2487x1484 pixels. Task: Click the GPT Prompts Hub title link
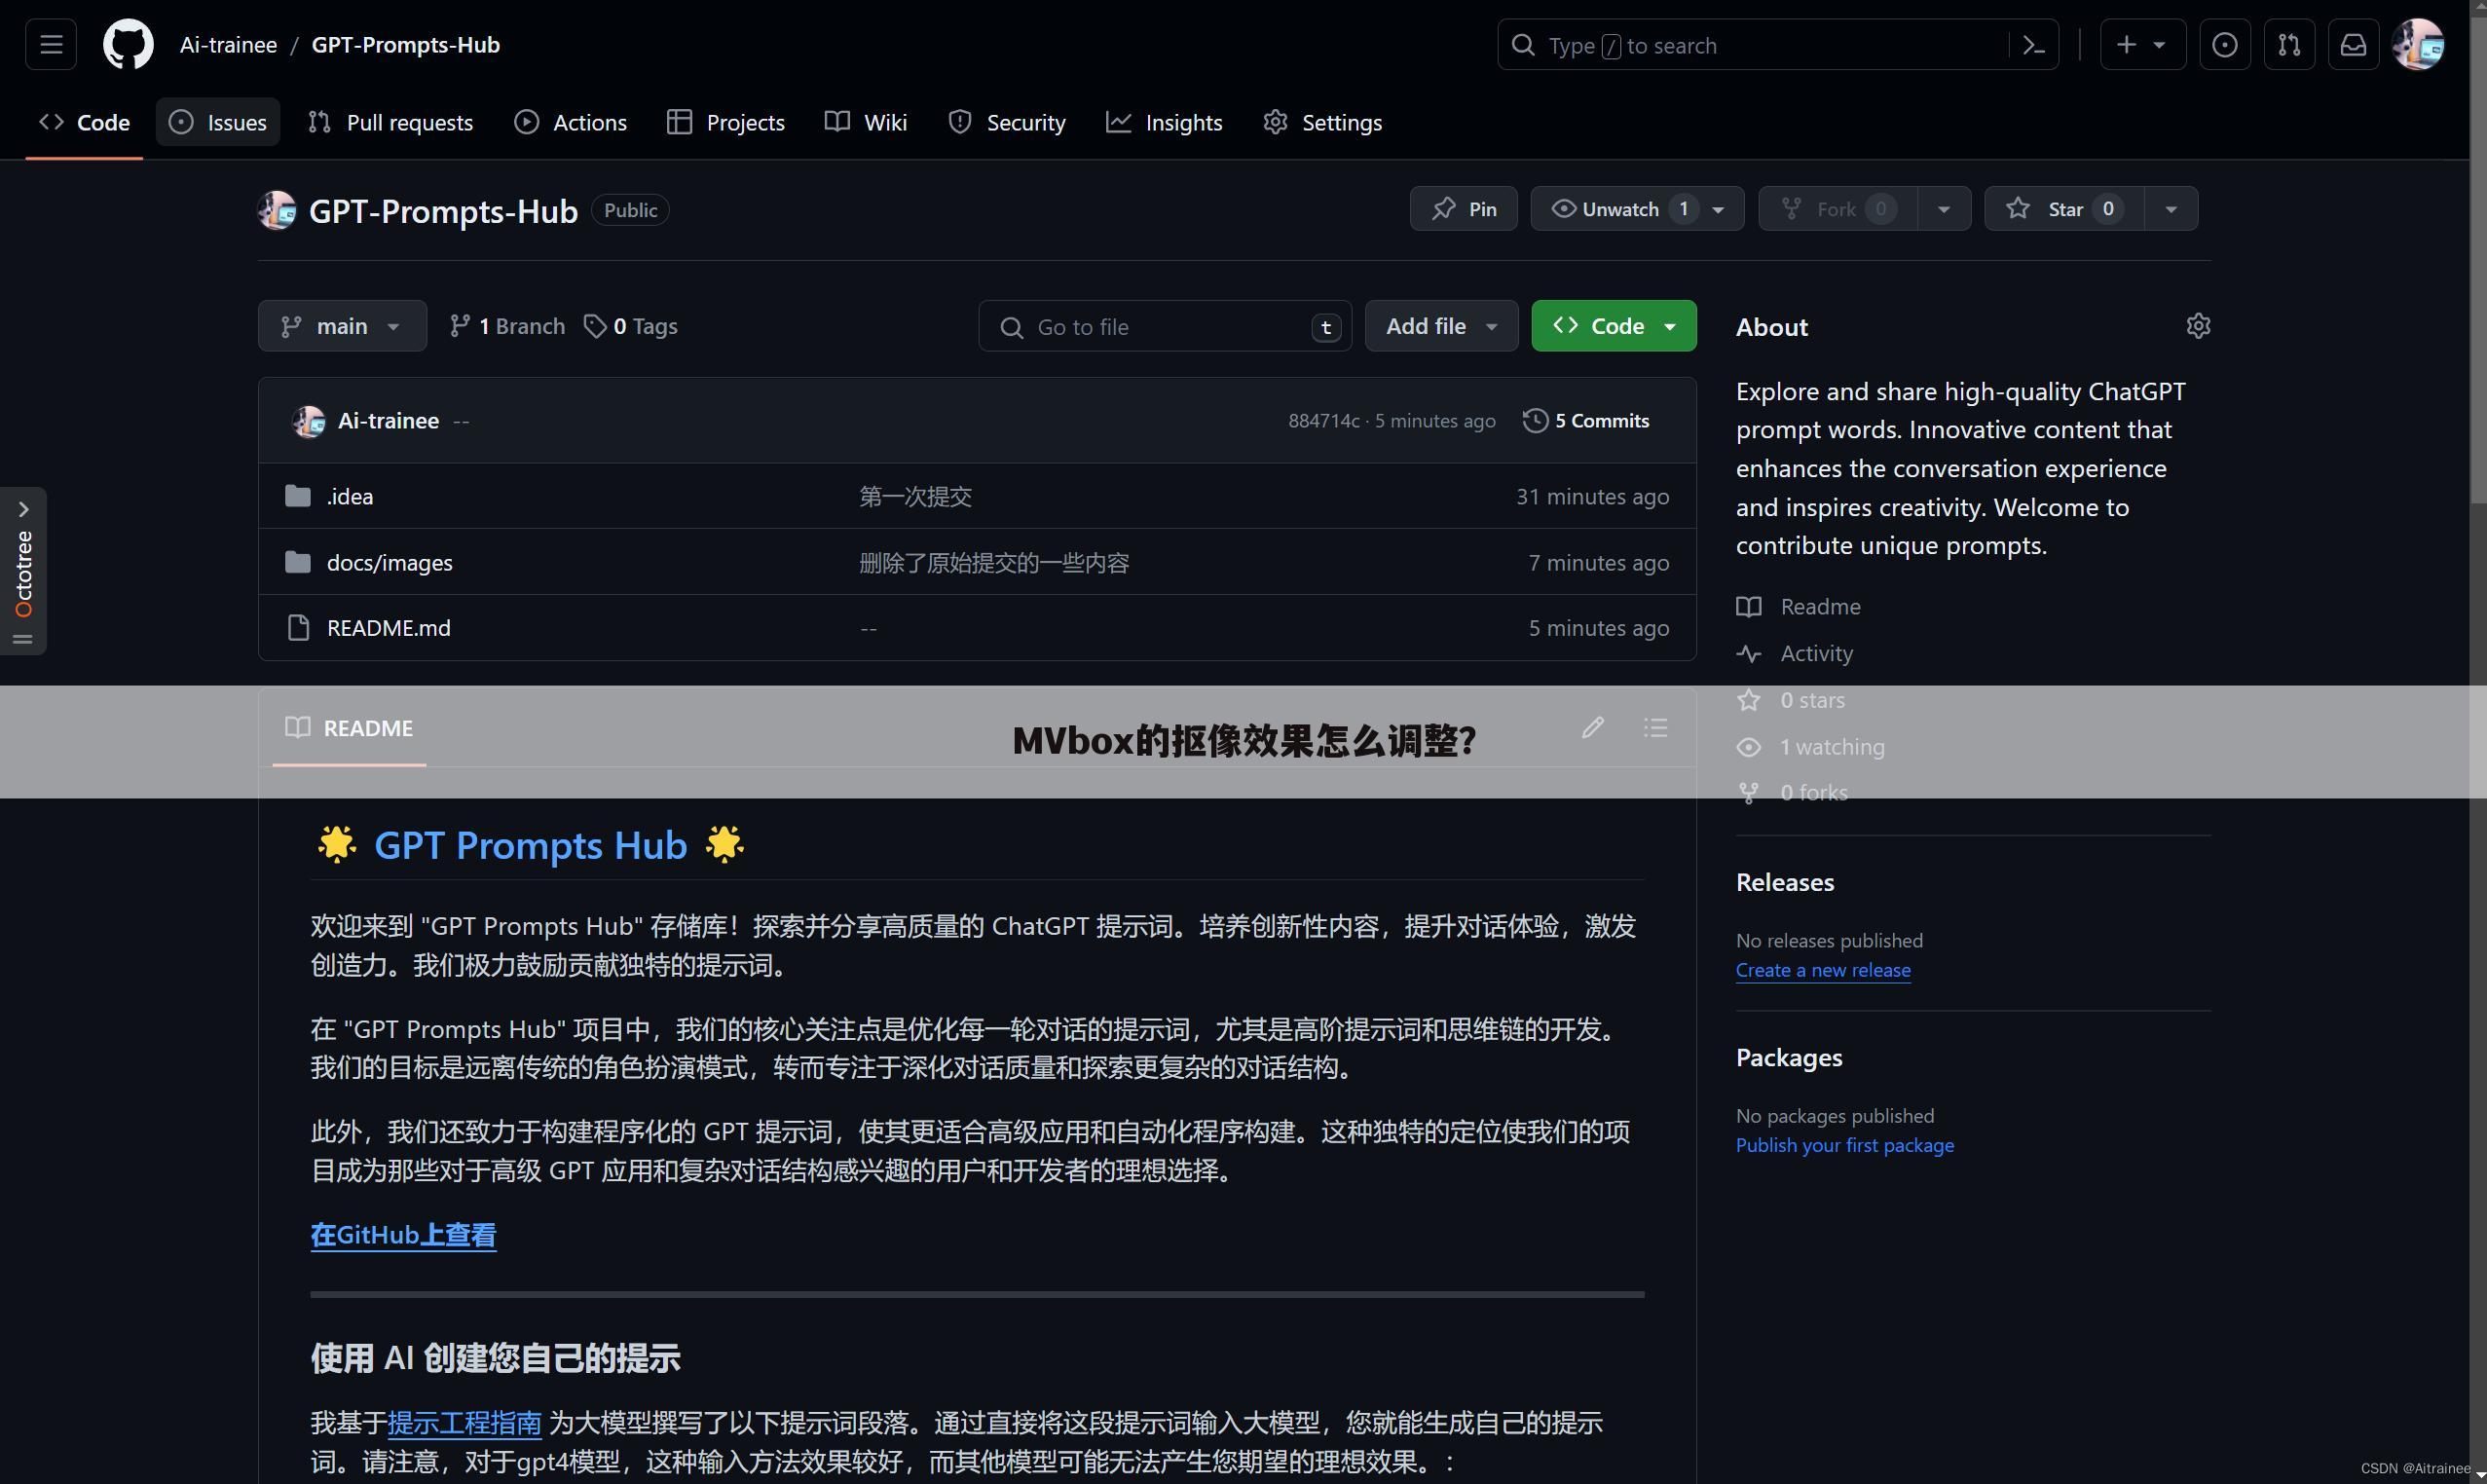tap(530, 845)
